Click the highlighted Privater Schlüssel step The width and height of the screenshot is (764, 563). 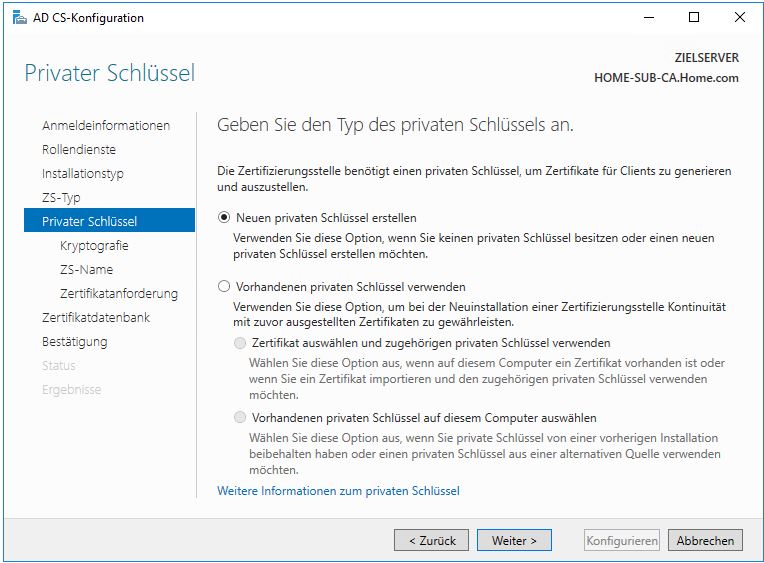pos(90,221)
